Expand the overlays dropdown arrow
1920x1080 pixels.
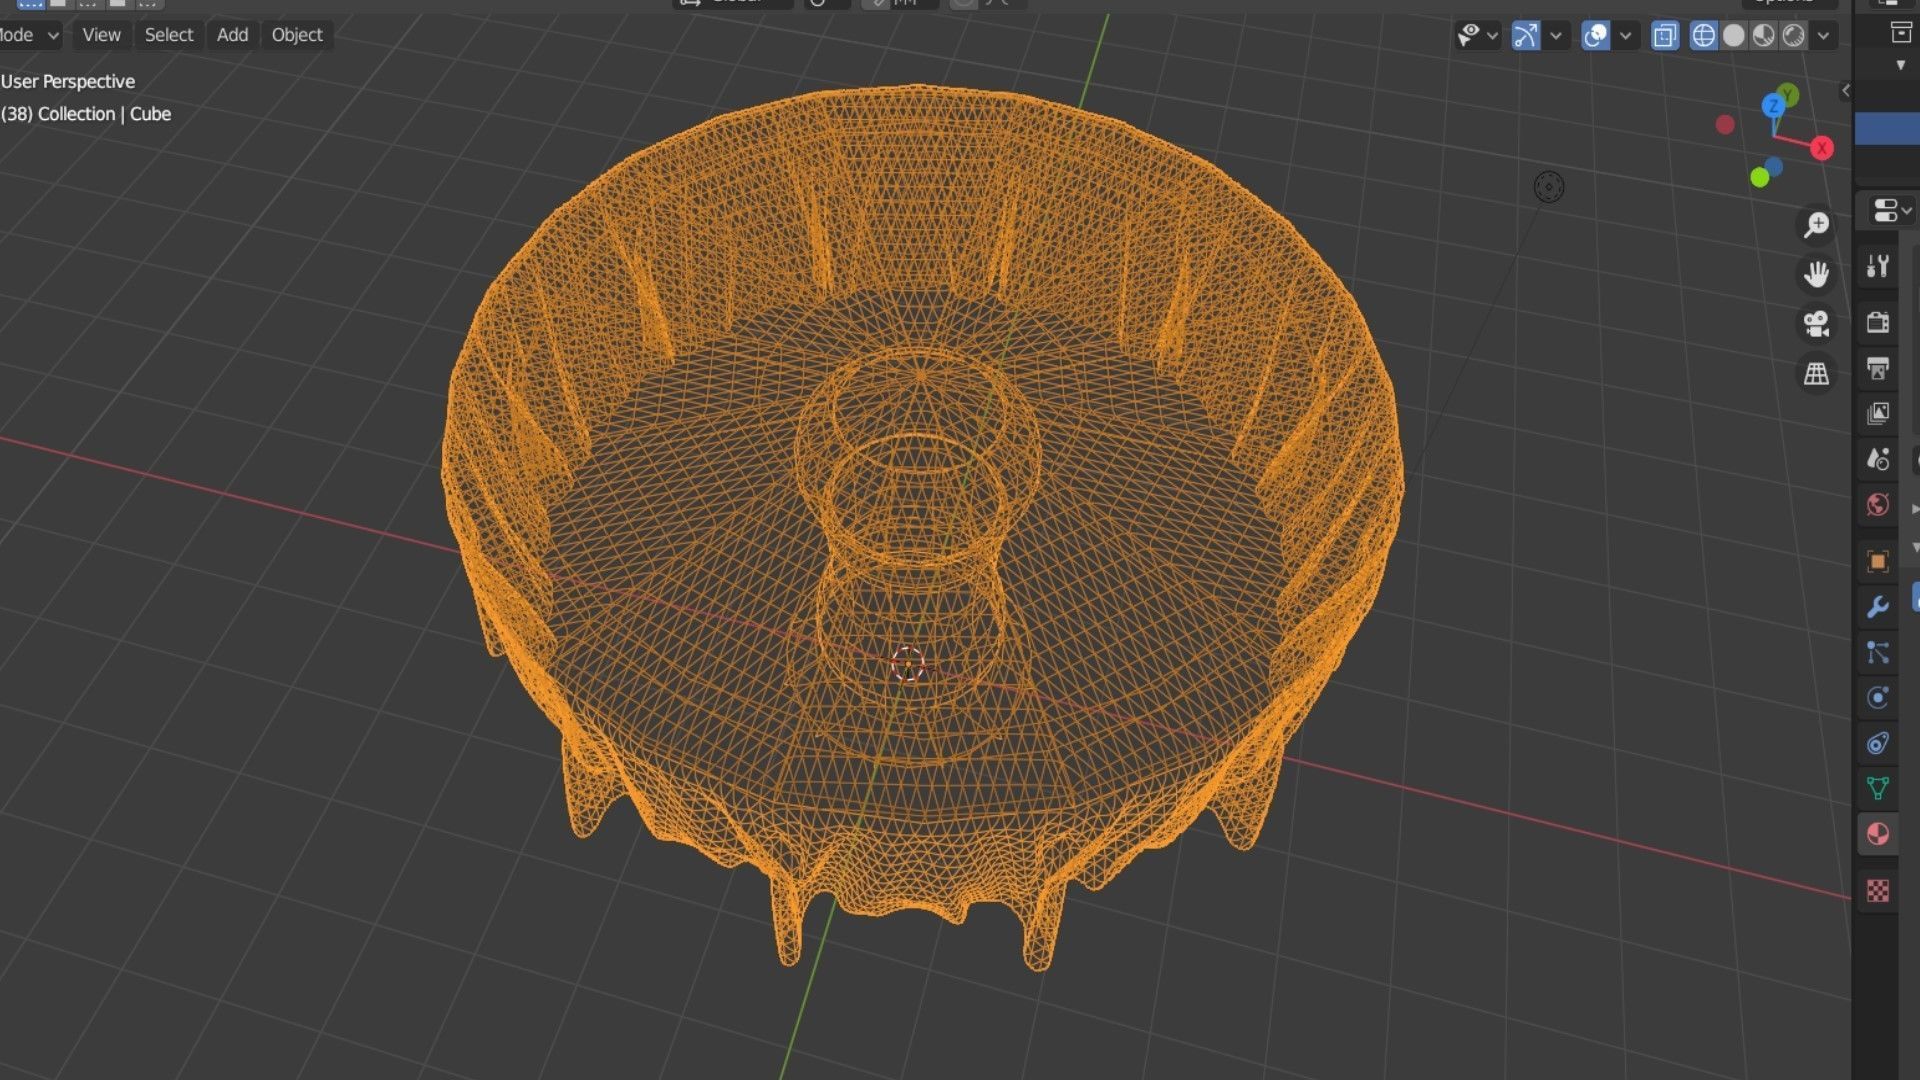point(1625,36)
